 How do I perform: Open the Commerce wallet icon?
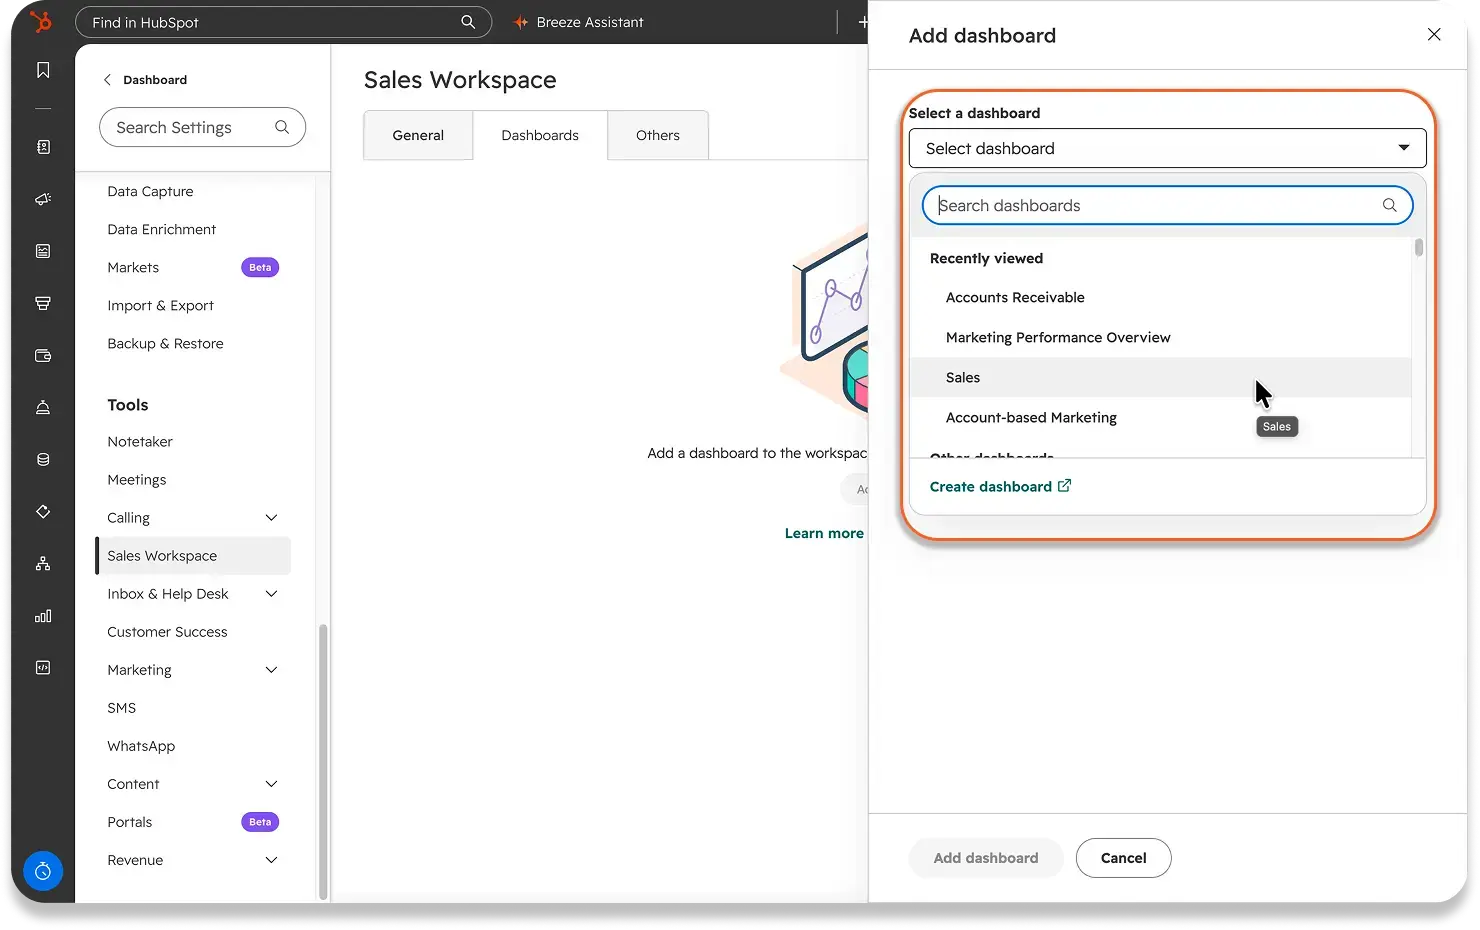point(43,355)
